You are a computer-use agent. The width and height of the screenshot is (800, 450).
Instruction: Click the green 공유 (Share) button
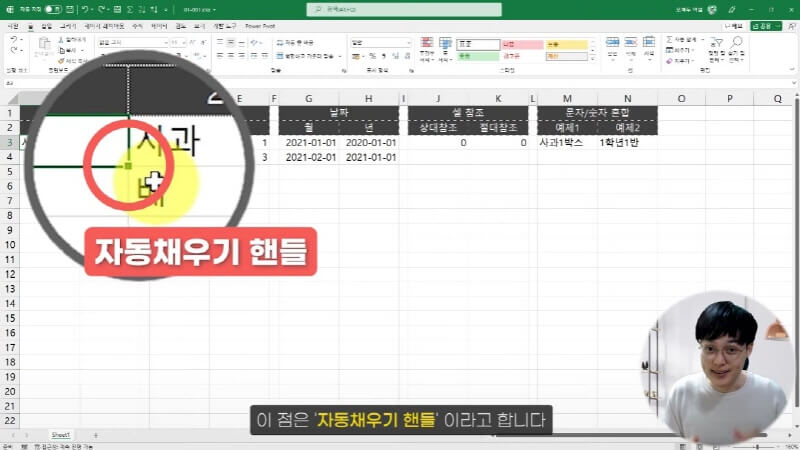point(766,26)
